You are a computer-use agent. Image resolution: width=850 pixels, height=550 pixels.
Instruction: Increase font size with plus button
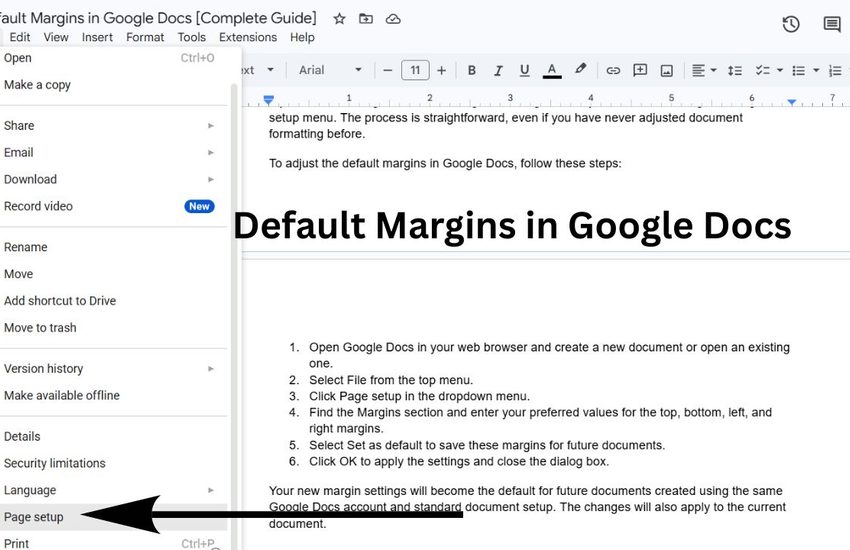(441, 70)
